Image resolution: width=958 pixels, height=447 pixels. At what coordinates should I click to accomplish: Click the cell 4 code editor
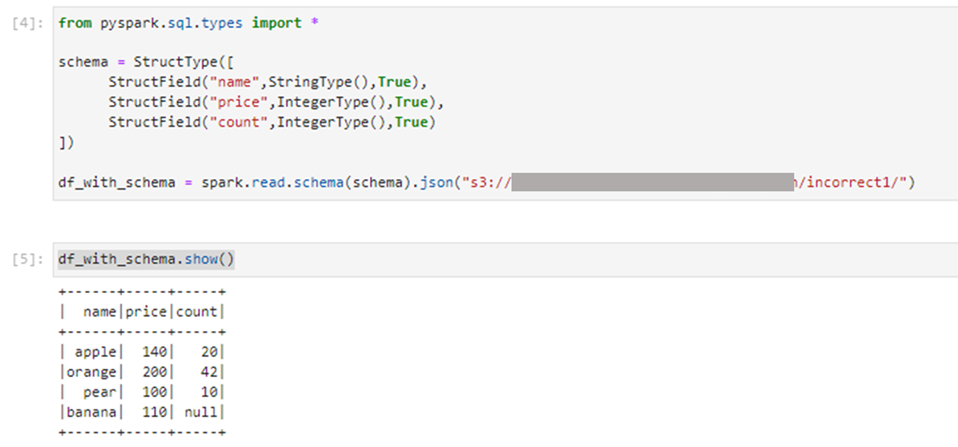505,103
